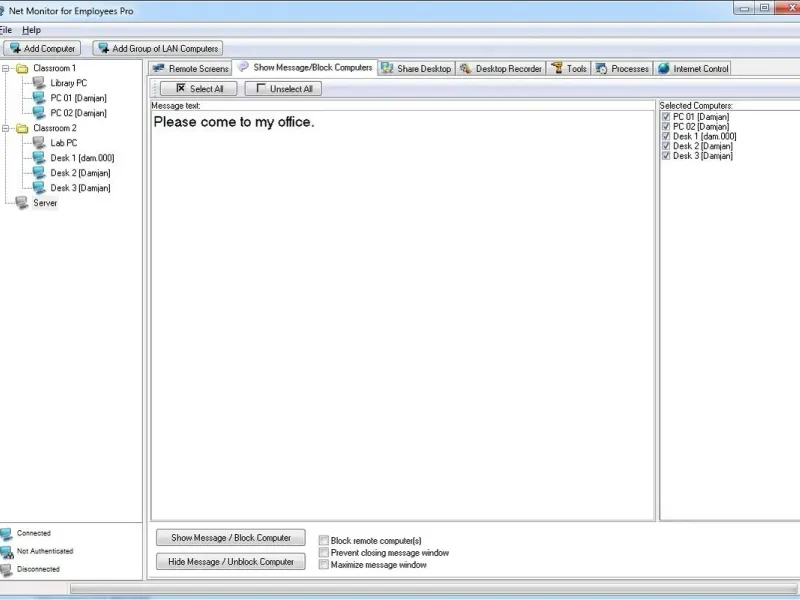Click the PC 01 [Damjan] monitor icon
Screen dimensions: 800x600
(39, 97)
